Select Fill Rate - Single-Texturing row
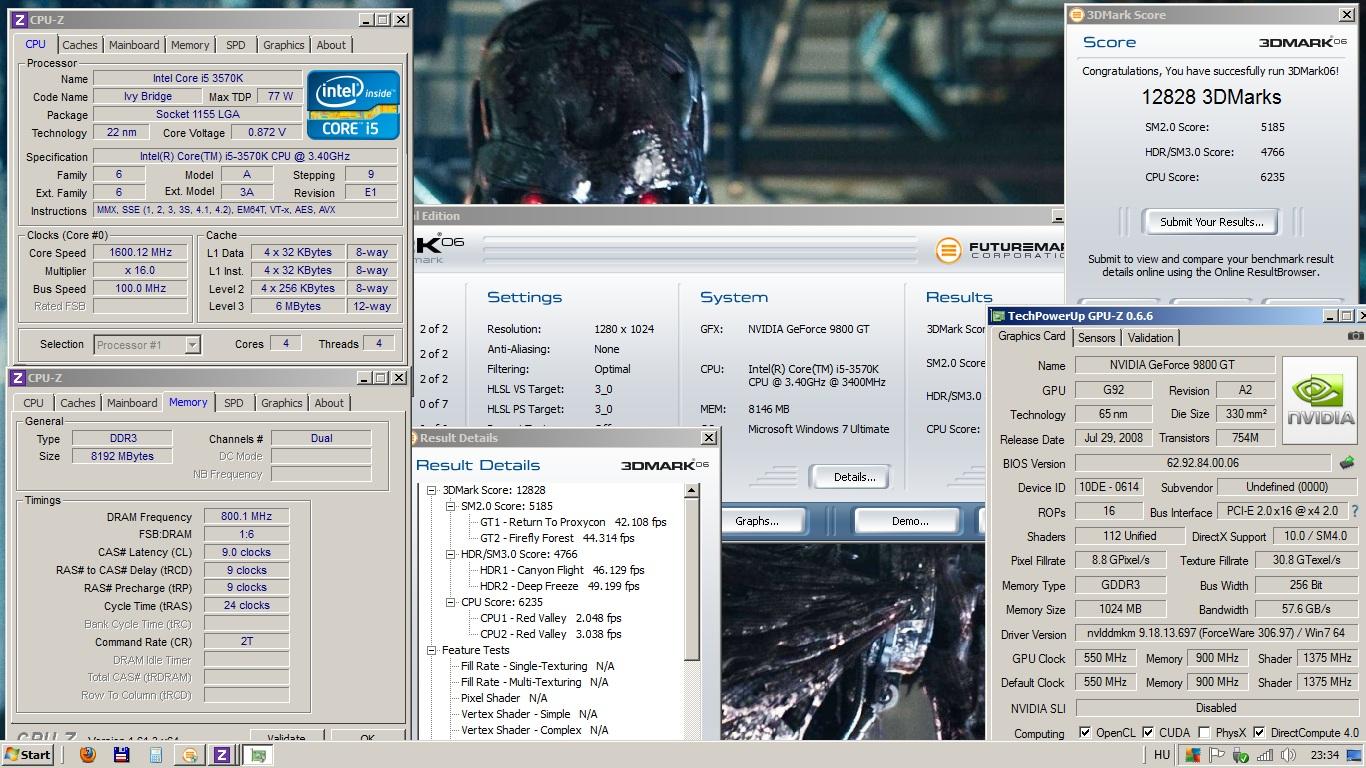Image resolution: width=1366 pixels, height=768 pixels. 537,666
